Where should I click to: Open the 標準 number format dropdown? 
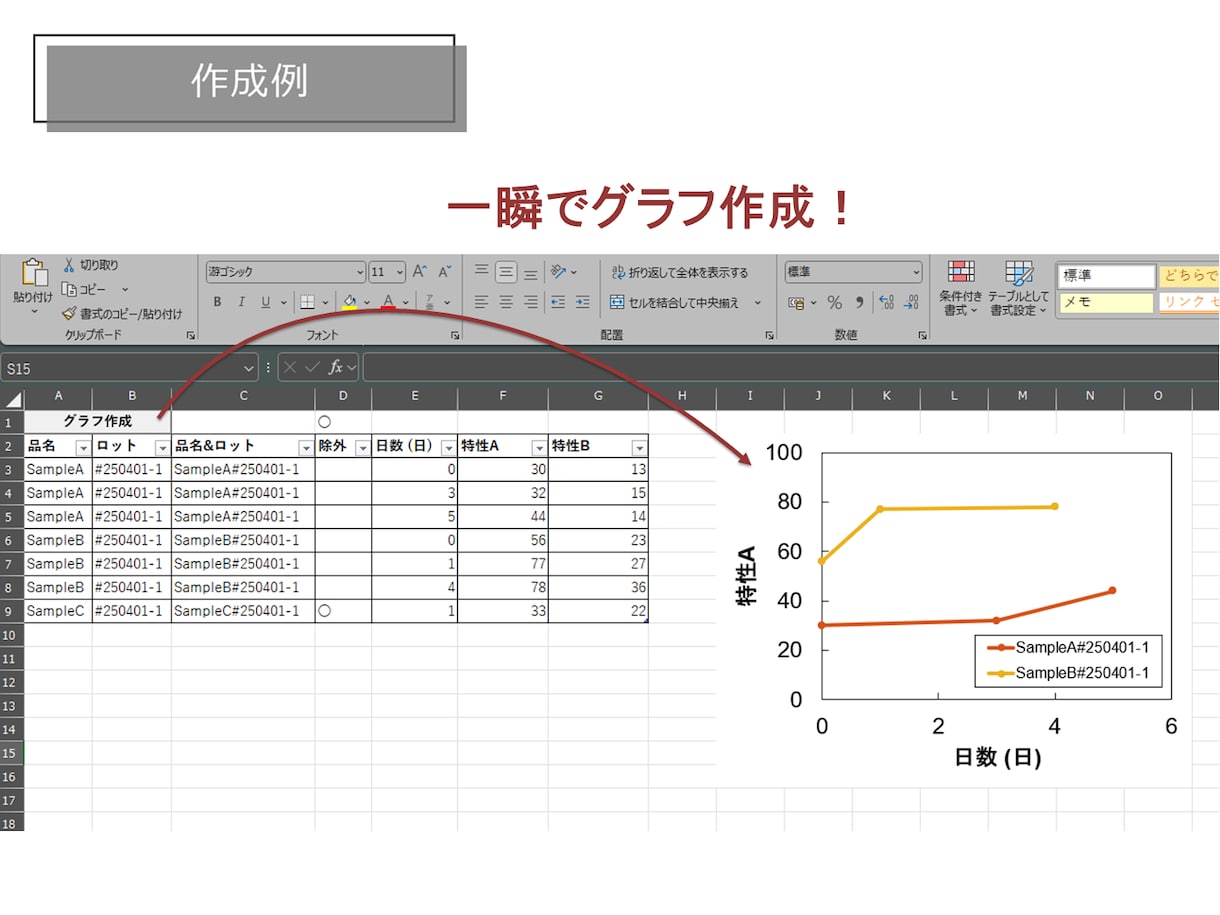point(916,272)
